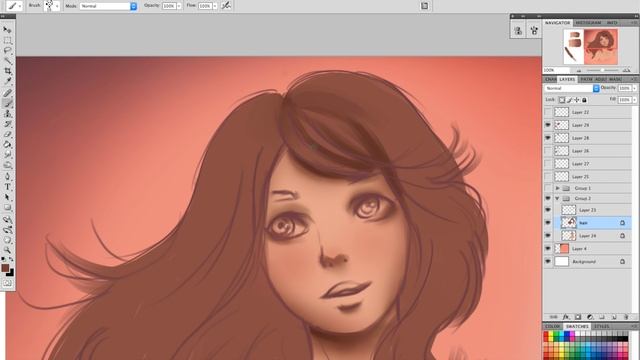Create a new layer
Image resolution: width=640 pixels, height=360 pixels.
pyautogui.click(x=614, y=317)
